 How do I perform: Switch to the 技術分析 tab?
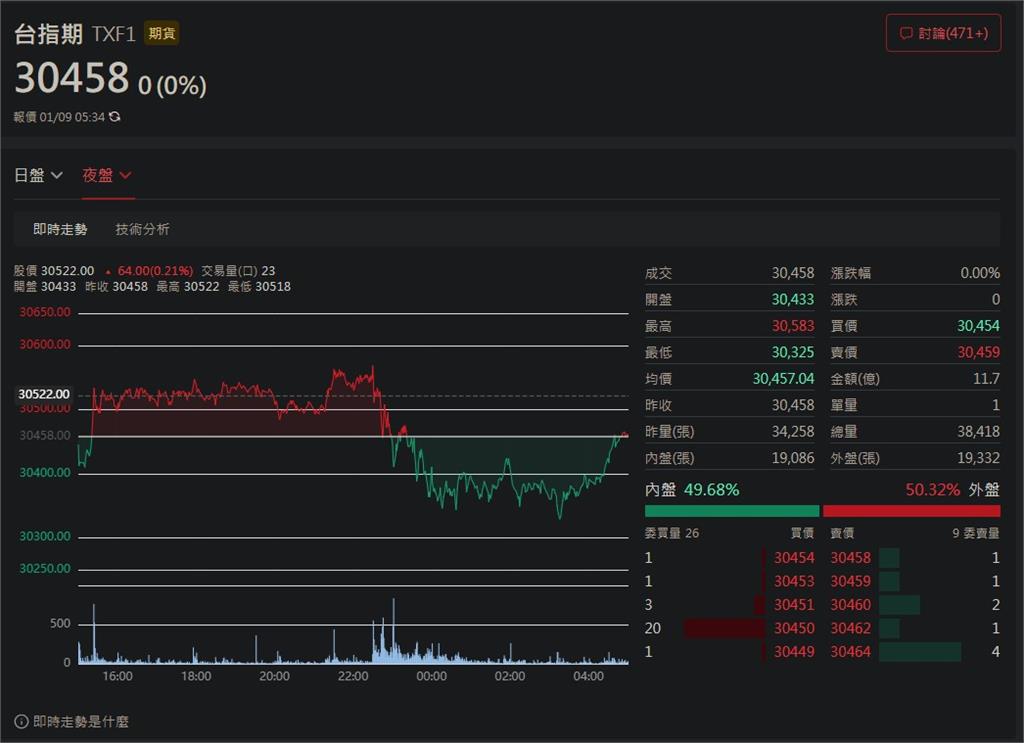click(142, 229)
